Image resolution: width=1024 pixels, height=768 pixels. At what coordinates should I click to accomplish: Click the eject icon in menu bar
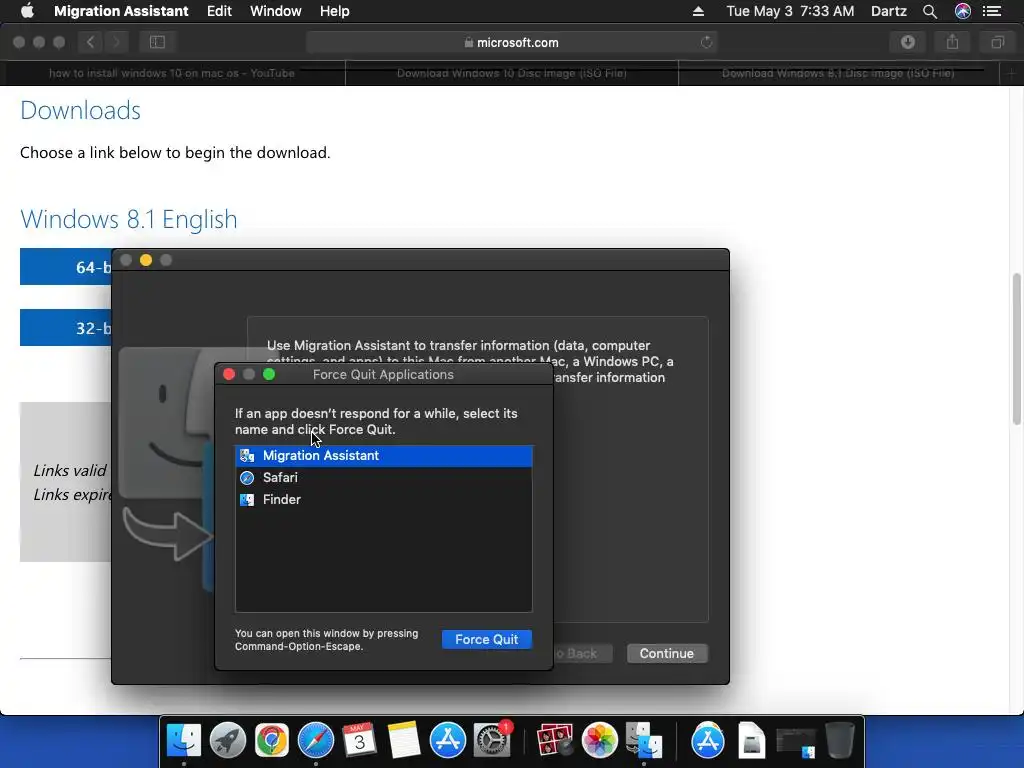pos(698,11)
